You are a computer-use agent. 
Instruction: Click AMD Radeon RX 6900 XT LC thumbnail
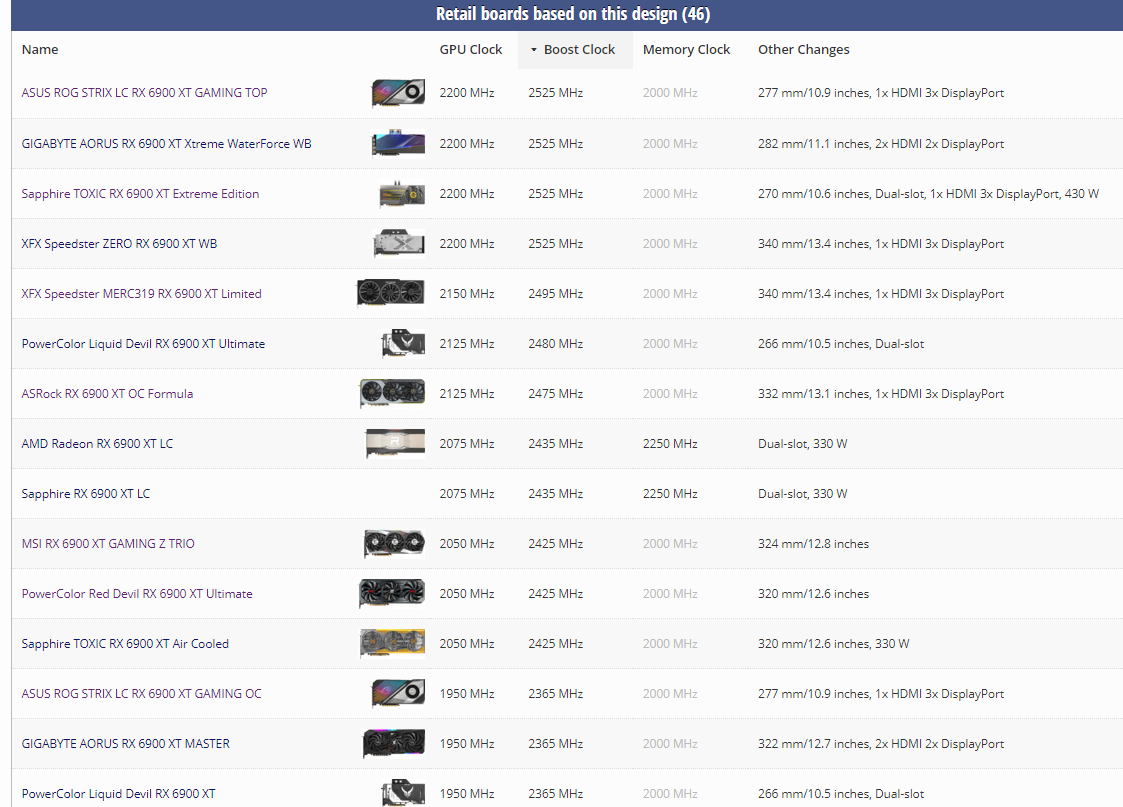point(395,443)
